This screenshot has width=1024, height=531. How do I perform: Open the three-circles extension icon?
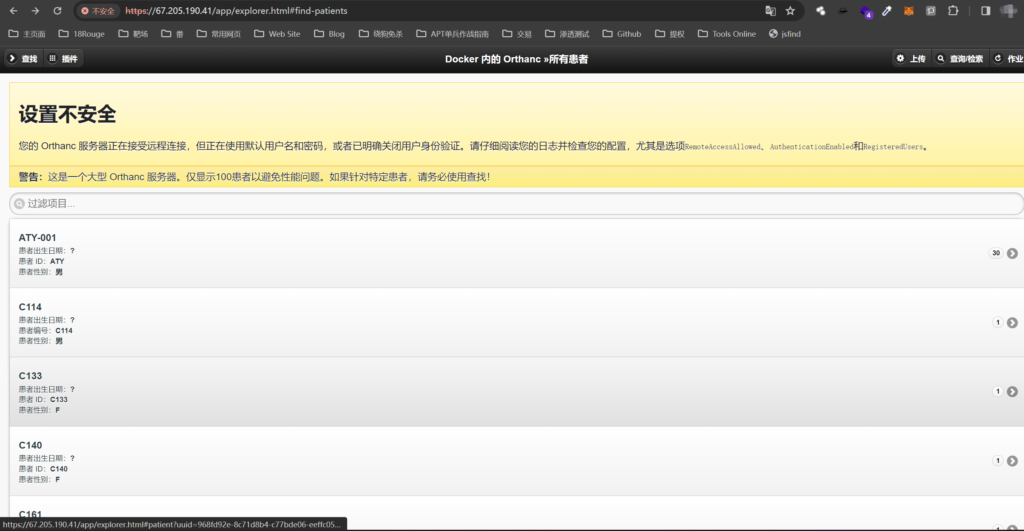pos(821,11)
